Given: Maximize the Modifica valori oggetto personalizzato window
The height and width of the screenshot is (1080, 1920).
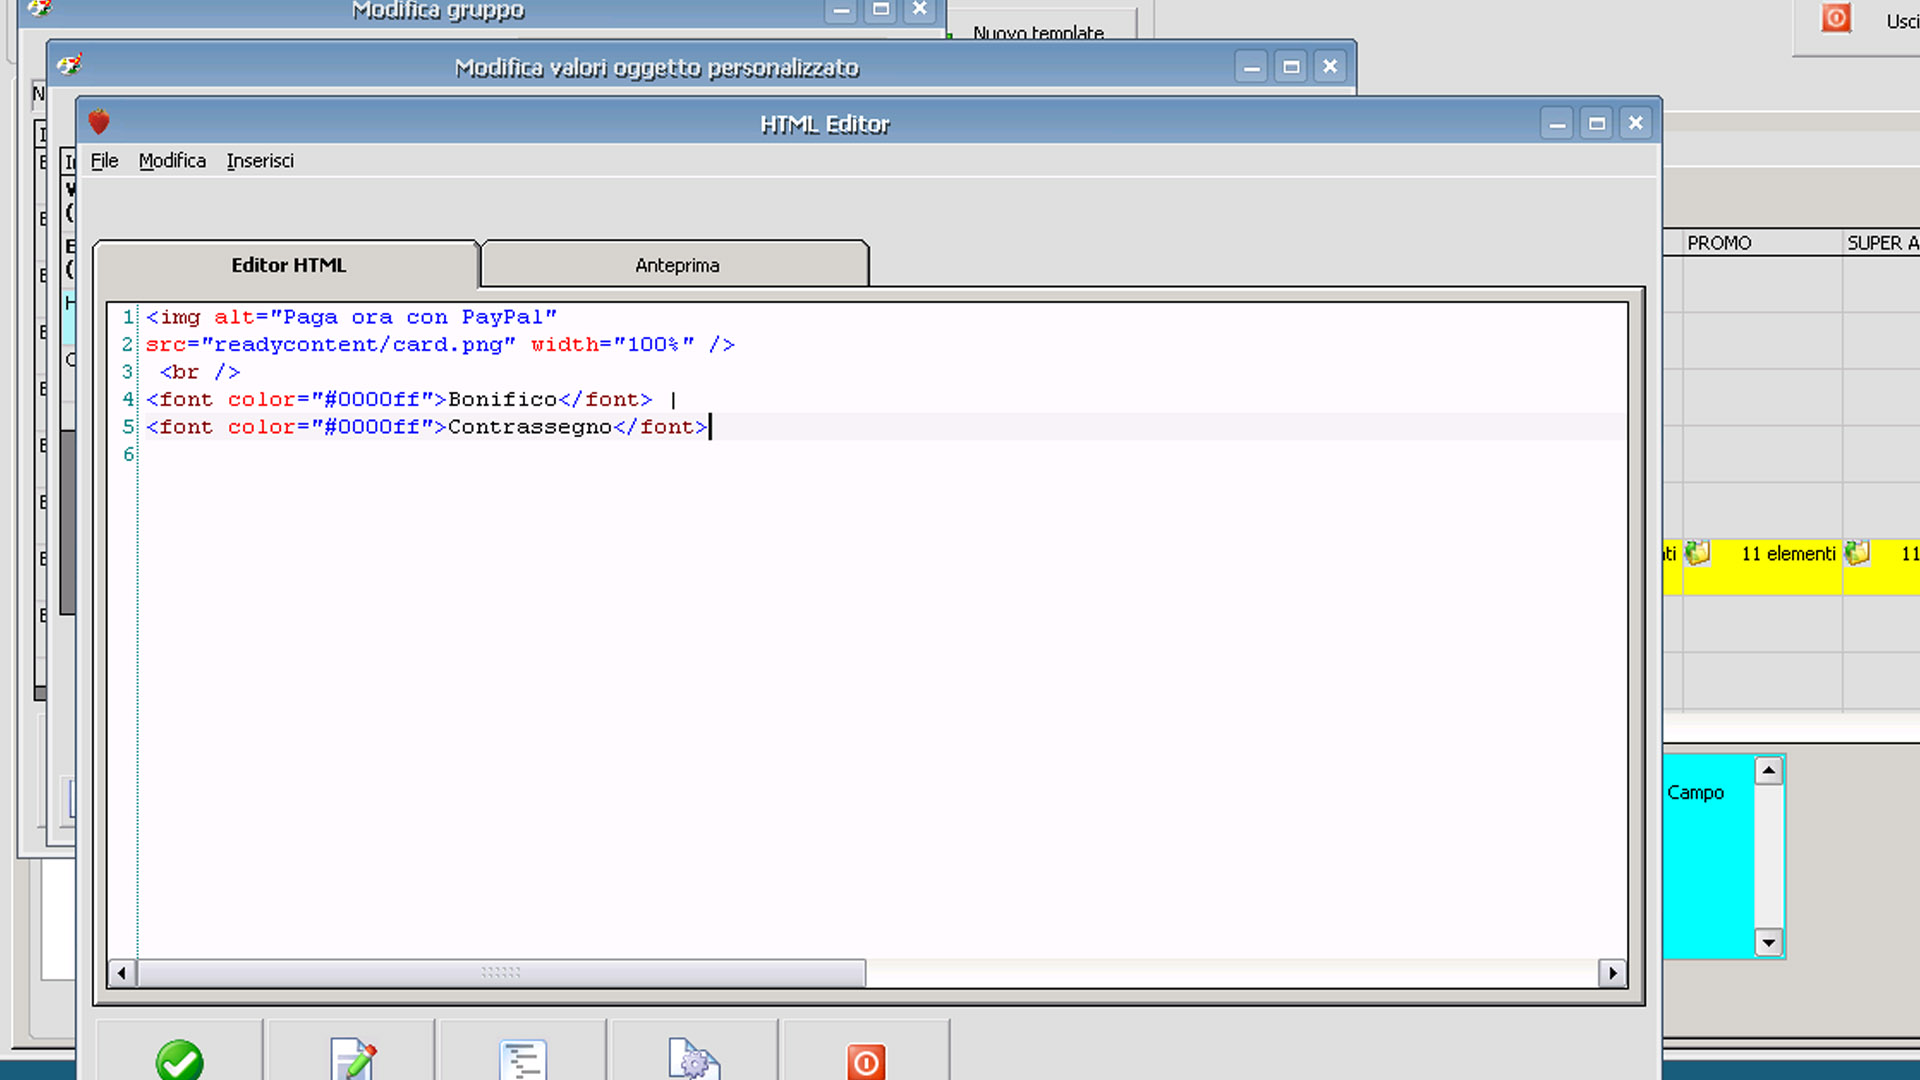Looking at the screenshot, I should (x=1291, y=66).
